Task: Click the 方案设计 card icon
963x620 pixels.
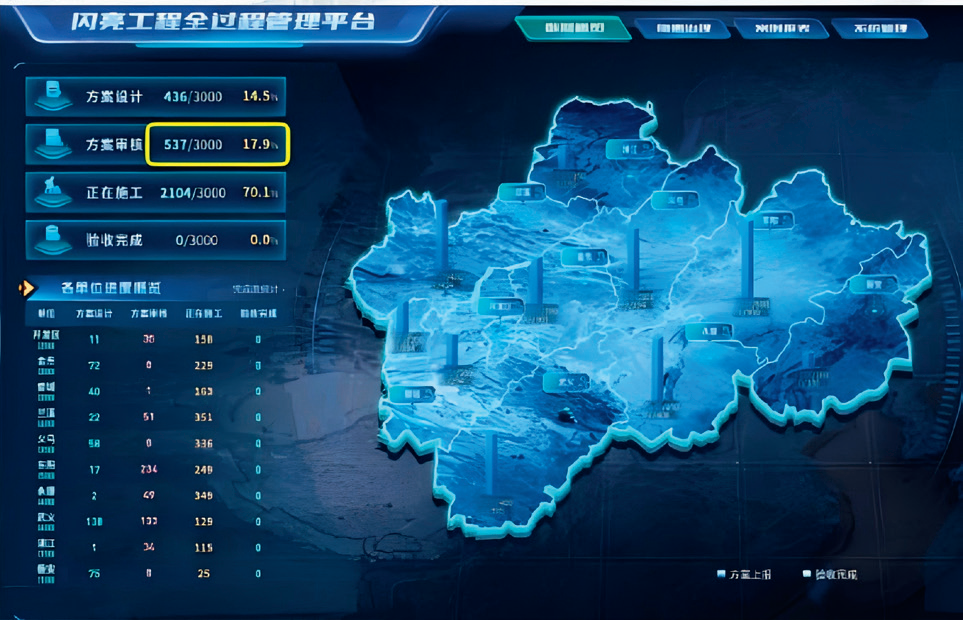Action: (x=47, y=97)
